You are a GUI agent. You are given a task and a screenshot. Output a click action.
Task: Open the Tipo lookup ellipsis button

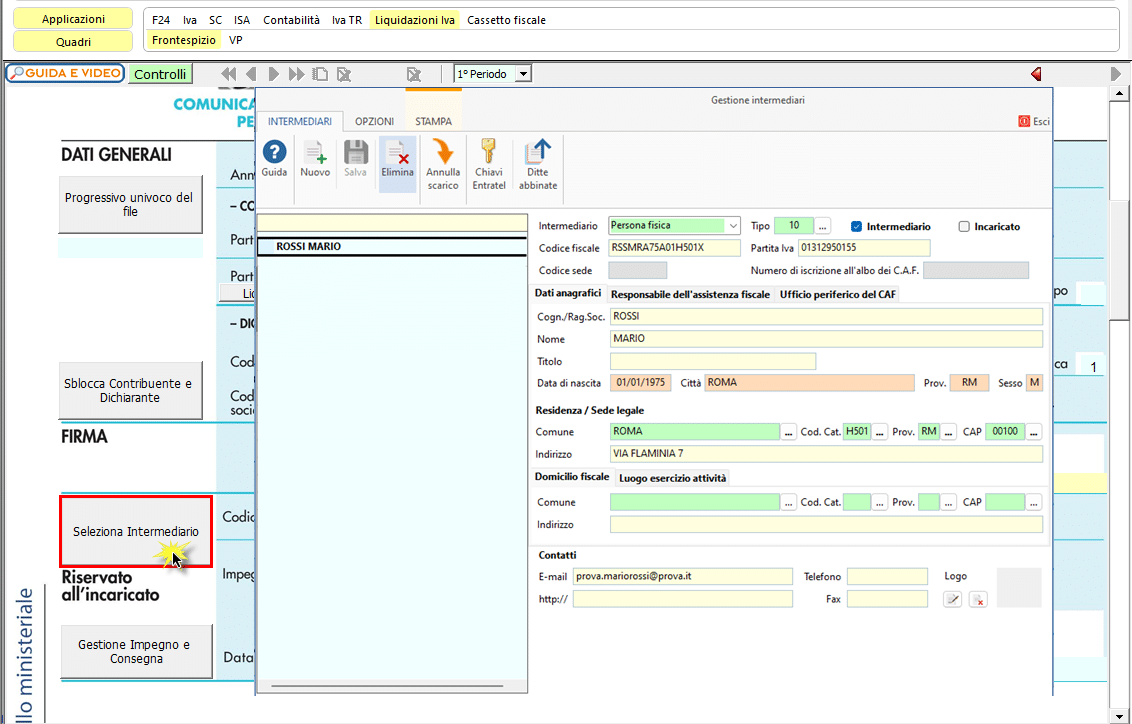tap(824, 226)
